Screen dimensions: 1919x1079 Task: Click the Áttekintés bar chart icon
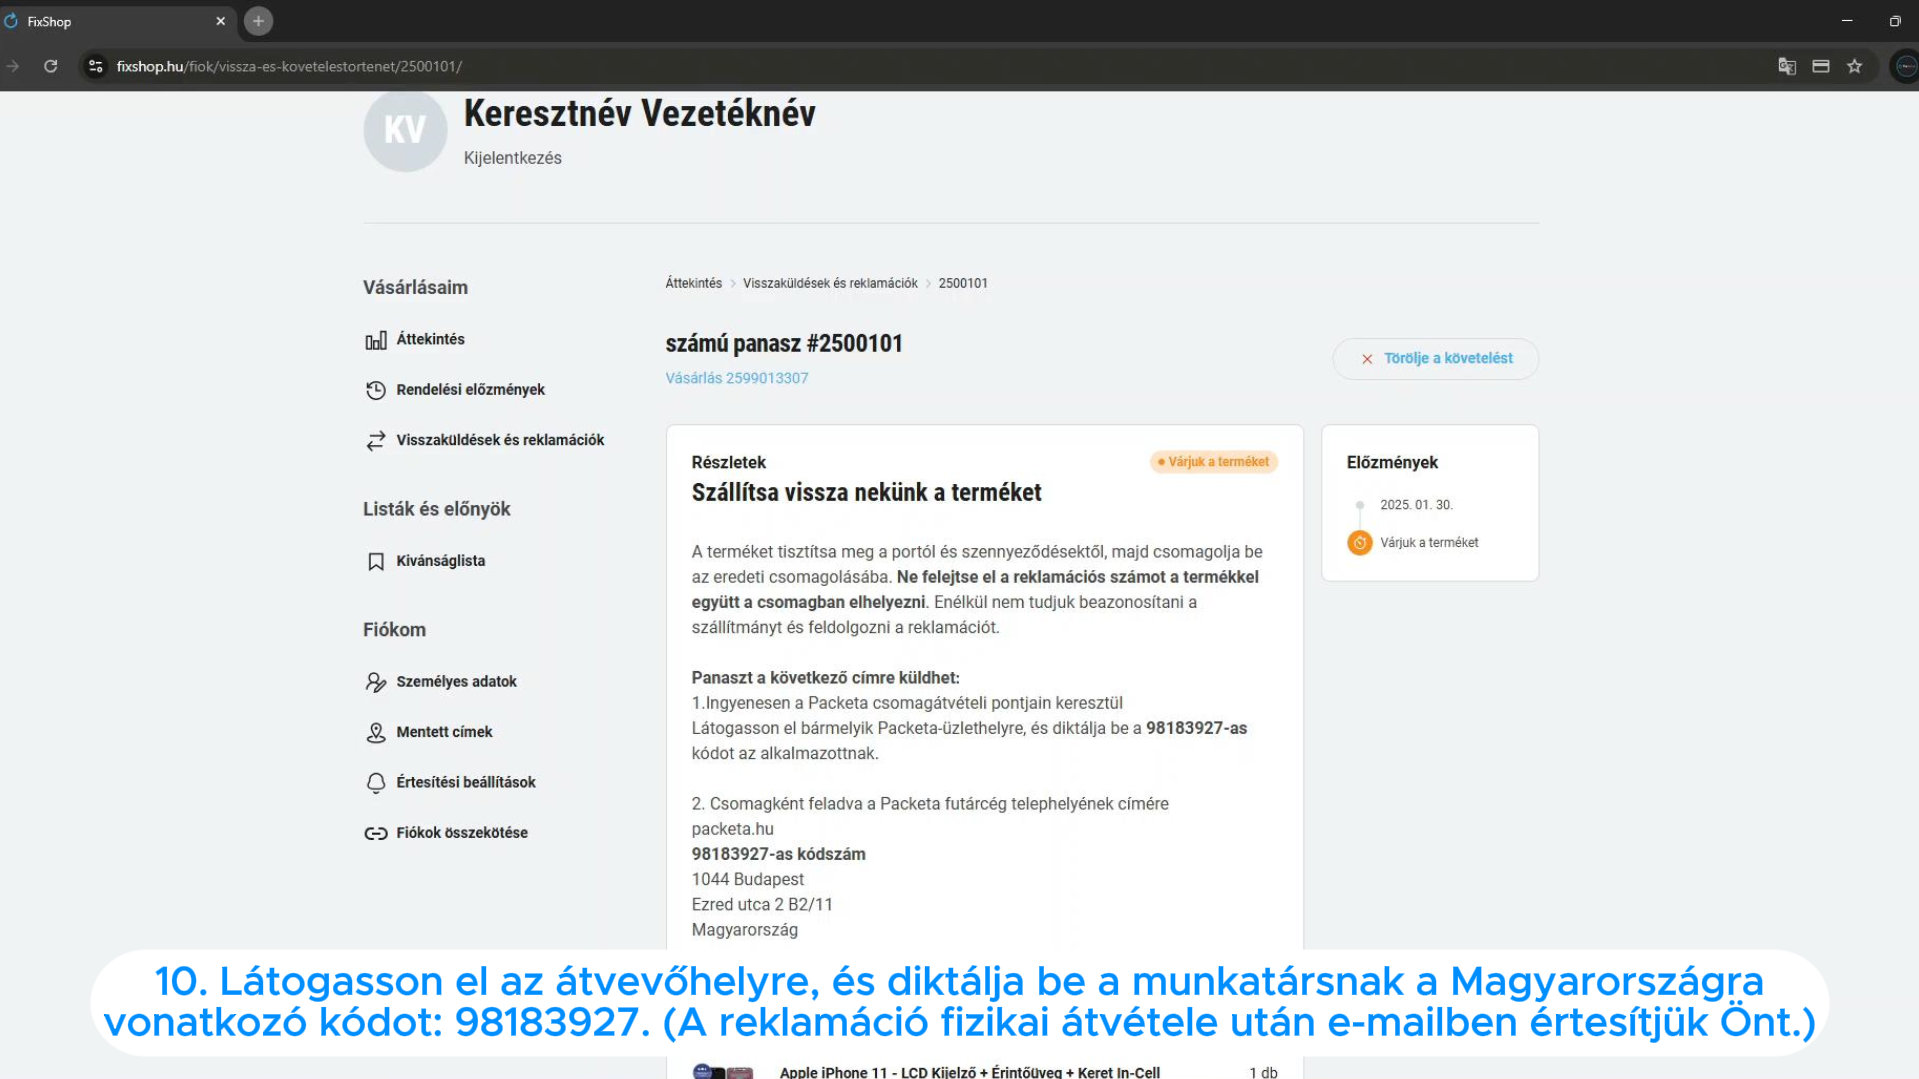[375, 340]
